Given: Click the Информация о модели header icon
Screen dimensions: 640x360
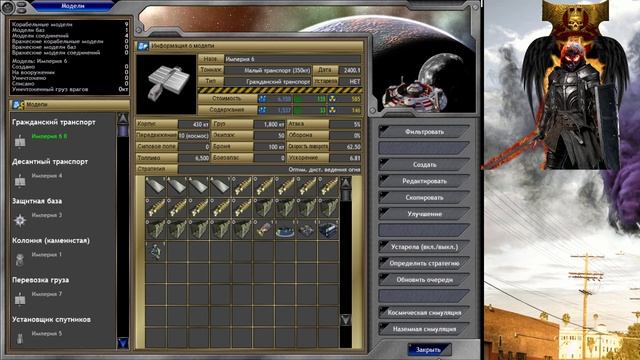Looking at the screenshot, I should pyautogui.click(x=143, y=46).
